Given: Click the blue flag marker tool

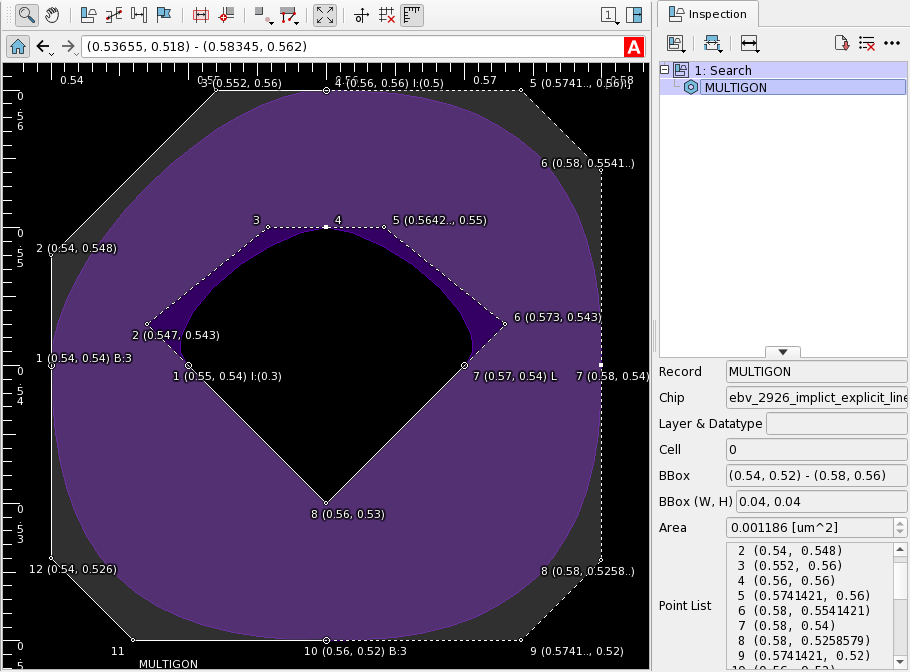Looking at the screenshot, I should [164, 15].
